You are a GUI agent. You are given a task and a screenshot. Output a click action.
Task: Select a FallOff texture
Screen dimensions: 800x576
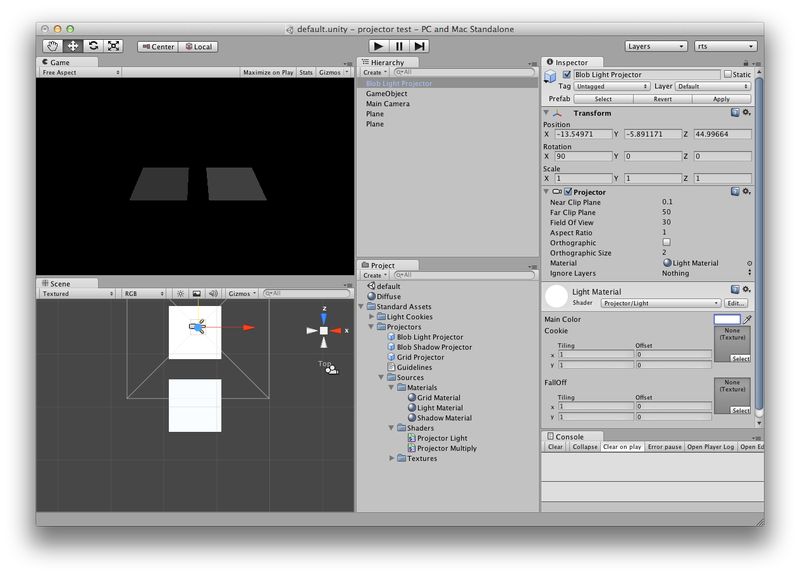[740, 410]
